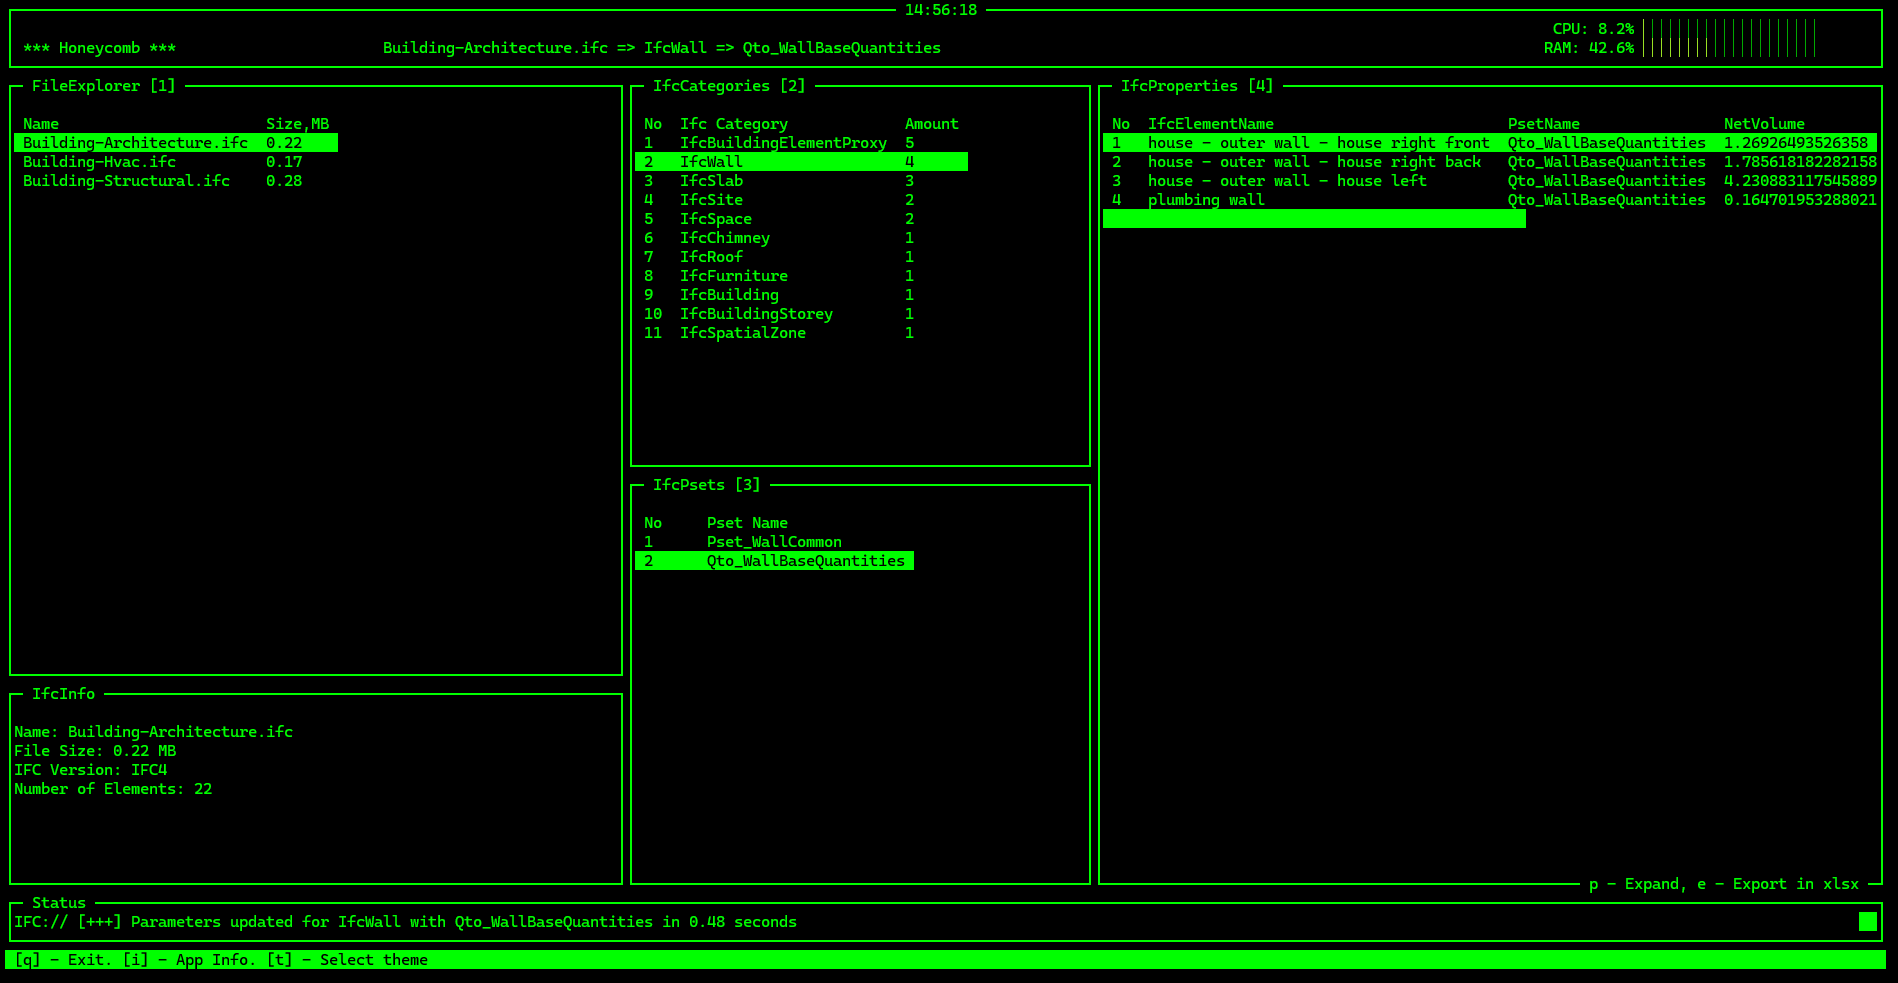This screenshot has height=983, width=1898.
Task: Click the CPU: 8.2% readout
Action: 1593,29
